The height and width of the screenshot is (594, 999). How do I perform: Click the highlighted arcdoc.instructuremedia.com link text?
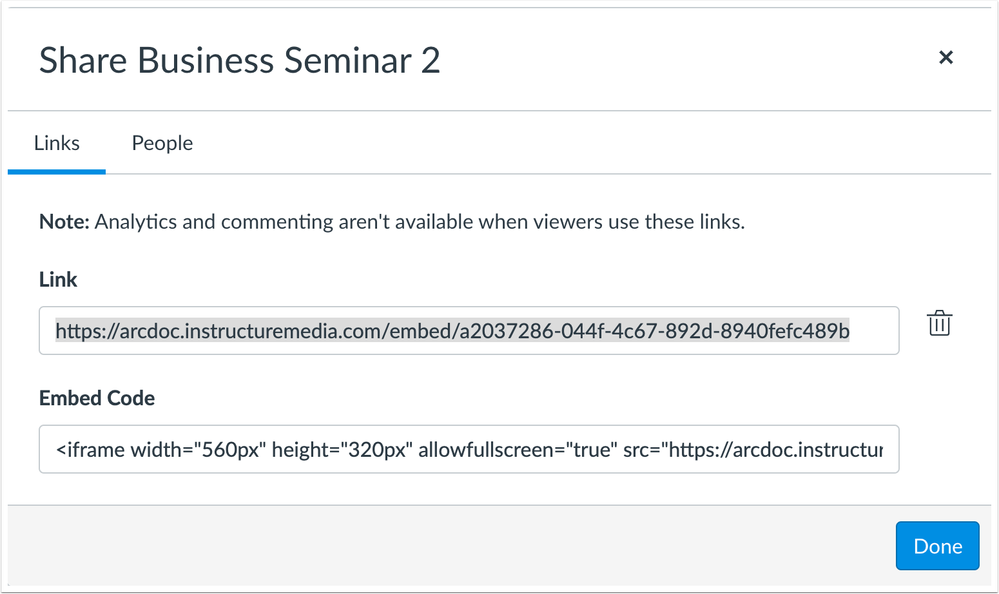451,330
